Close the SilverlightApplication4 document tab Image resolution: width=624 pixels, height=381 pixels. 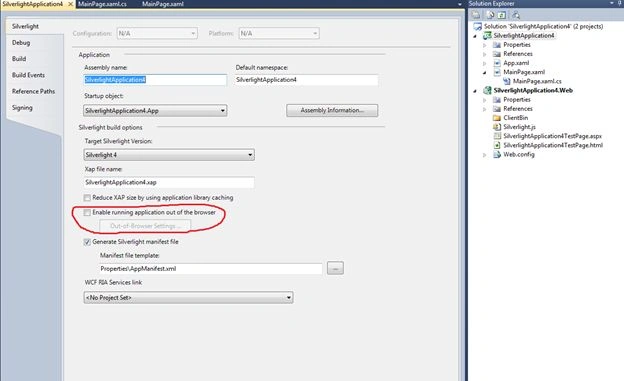70,4
